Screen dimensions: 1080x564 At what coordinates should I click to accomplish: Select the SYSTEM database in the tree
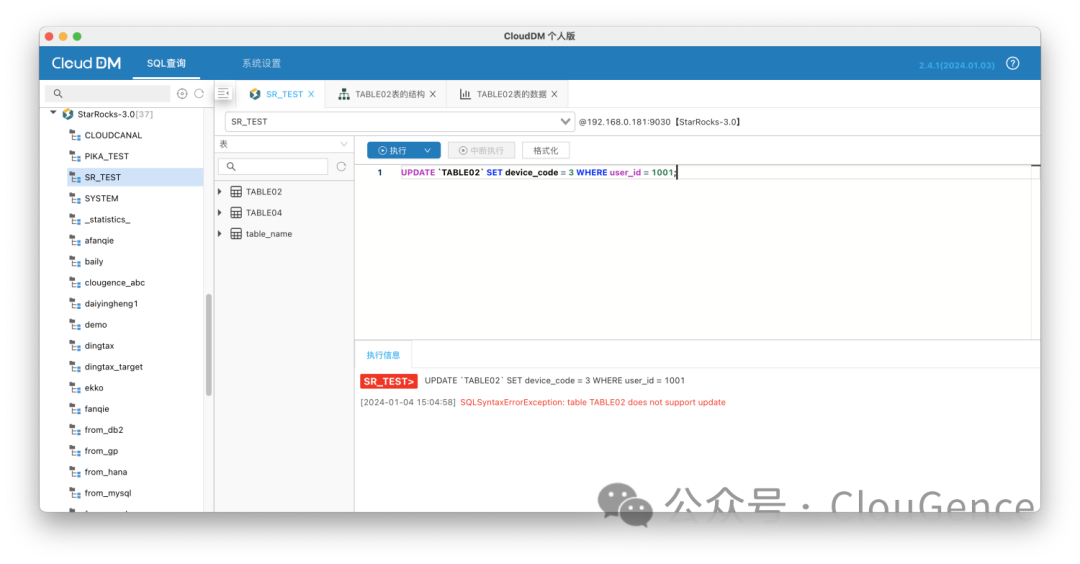(101, 199)
